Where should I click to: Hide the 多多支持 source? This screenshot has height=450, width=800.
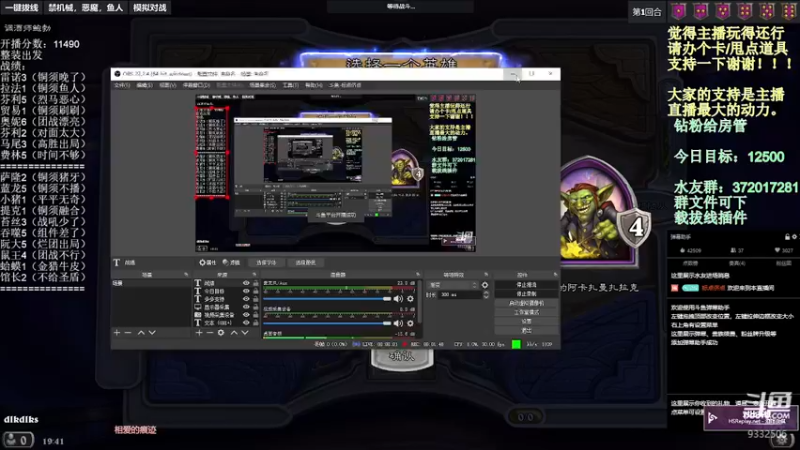pos(246,299)
